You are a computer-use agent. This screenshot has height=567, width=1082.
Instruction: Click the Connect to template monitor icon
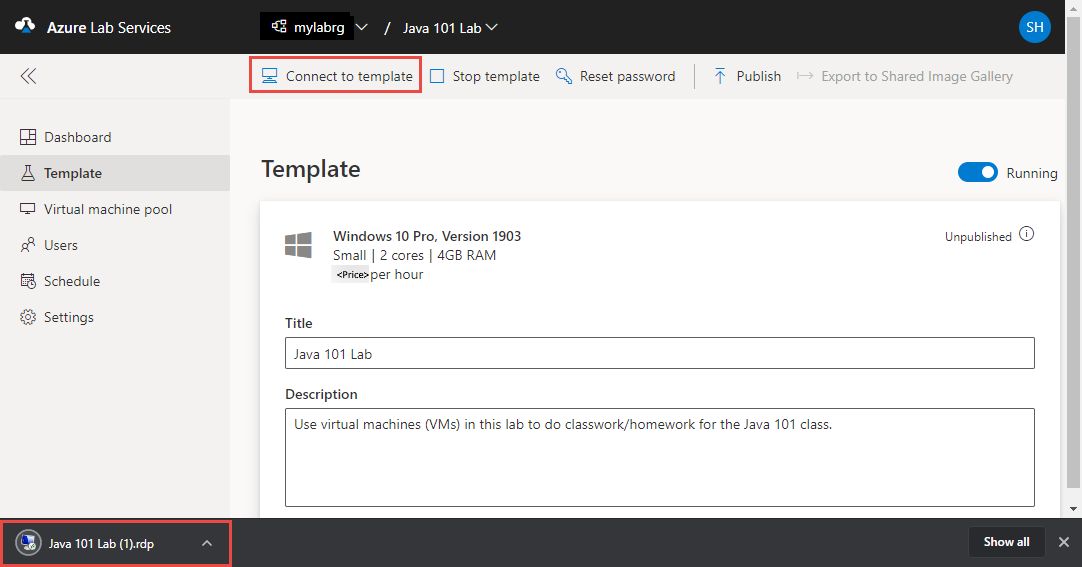click(x=269, y=76)
